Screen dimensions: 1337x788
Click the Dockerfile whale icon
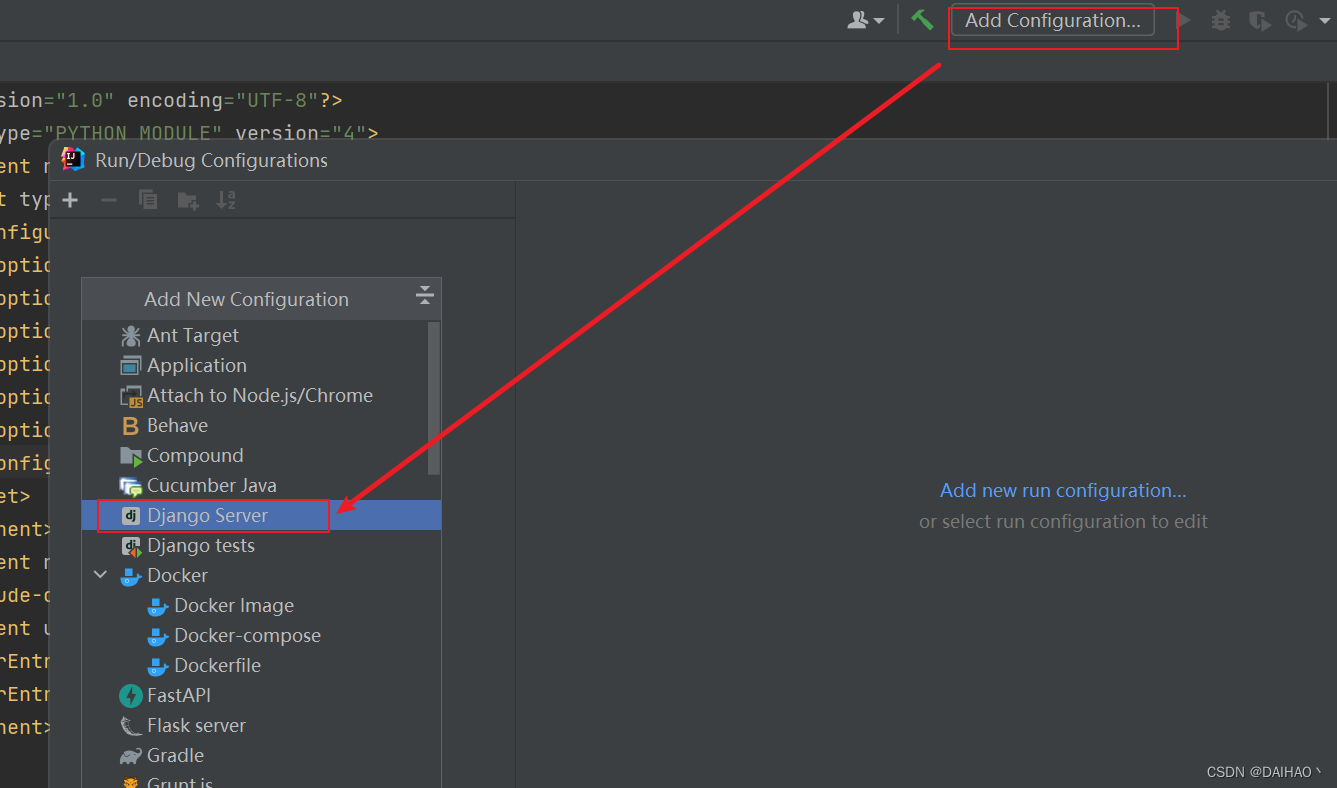(158, 666)
